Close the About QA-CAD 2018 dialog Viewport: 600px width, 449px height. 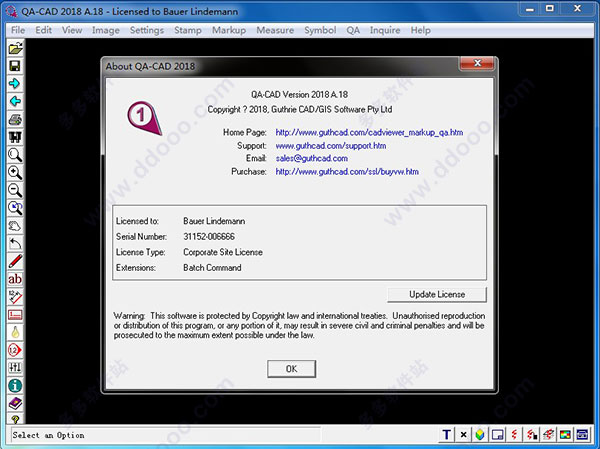click(x=477, y=63)
